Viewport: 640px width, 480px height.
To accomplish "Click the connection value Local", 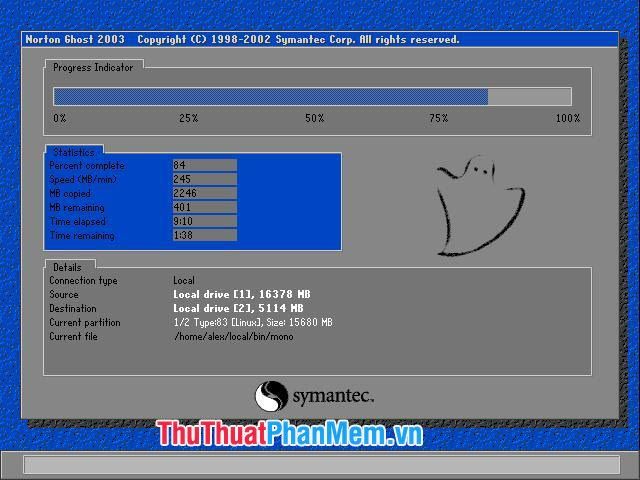I will [x=184, y=281].
